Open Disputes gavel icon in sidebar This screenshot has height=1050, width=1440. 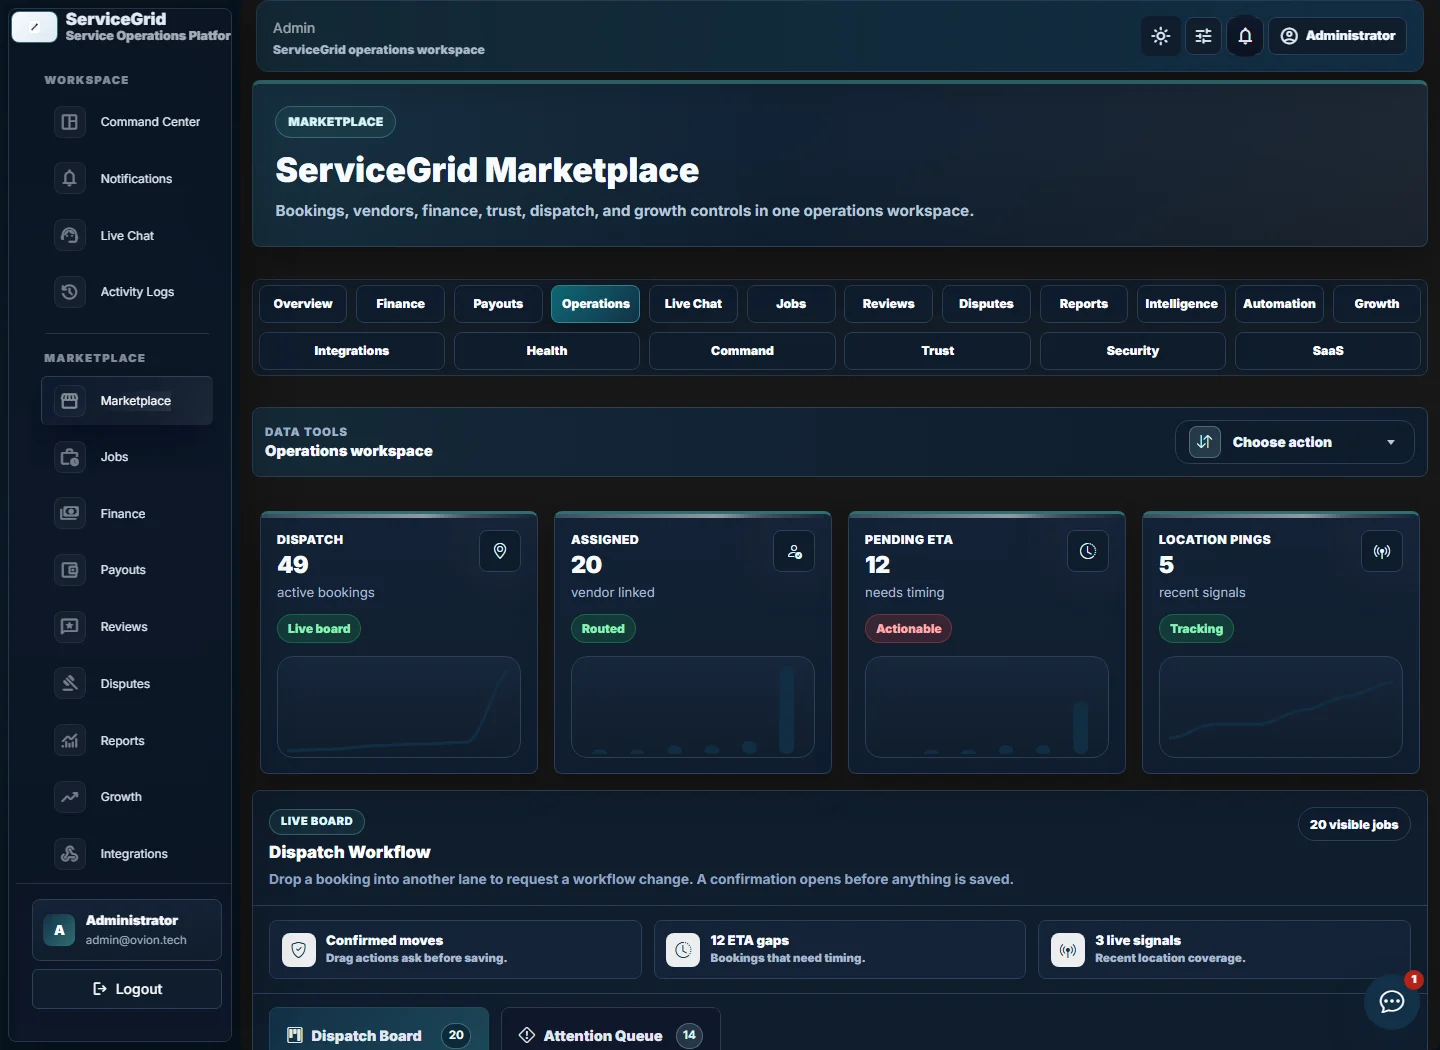(70, 684)
